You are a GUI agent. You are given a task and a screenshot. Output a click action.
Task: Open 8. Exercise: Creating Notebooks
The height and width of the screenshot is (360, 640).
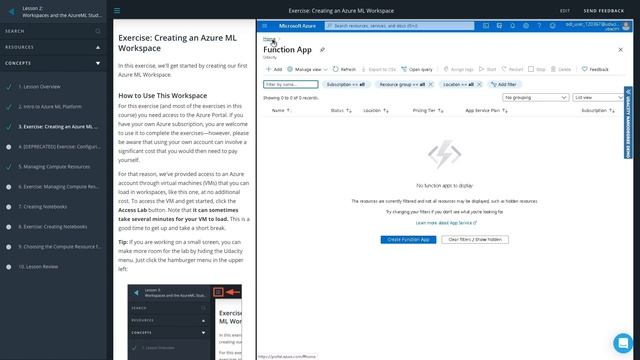(x=53, y=227)
